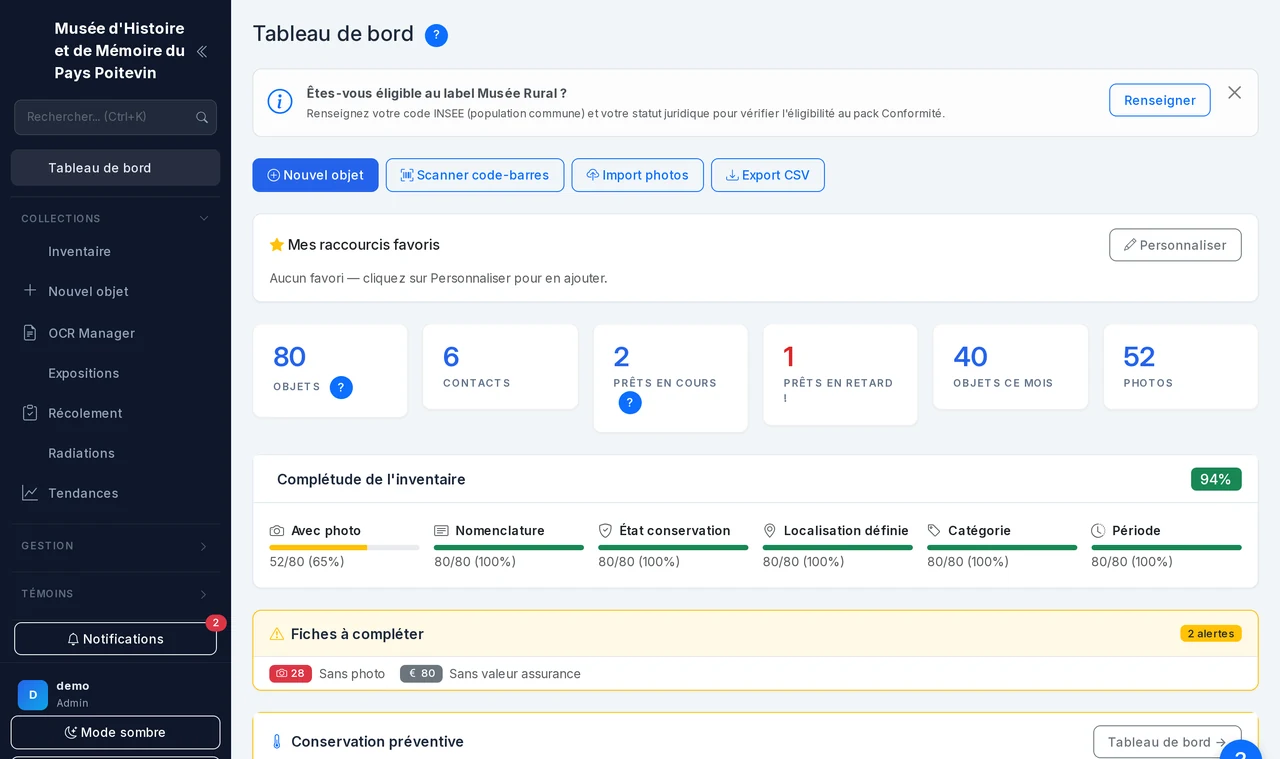
Task: Click info icon in Musée Rural banner
Action: point(280,101)
